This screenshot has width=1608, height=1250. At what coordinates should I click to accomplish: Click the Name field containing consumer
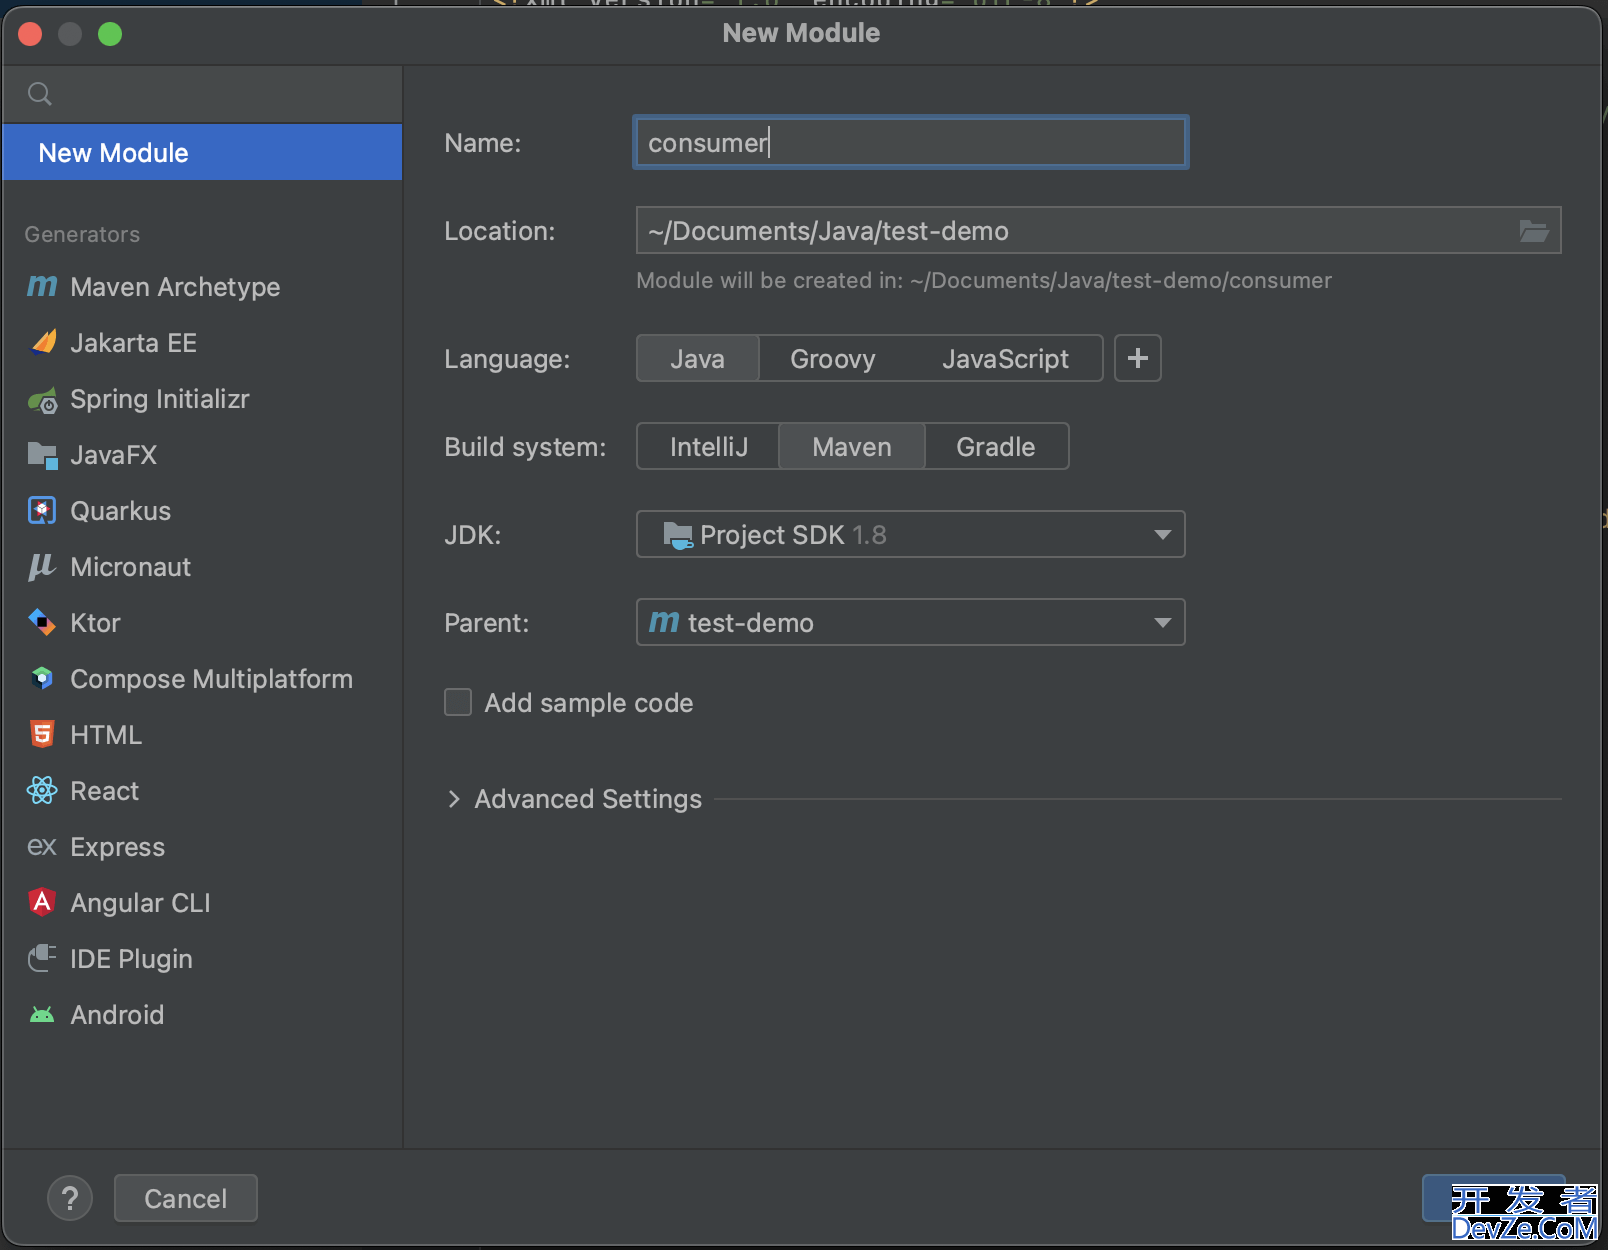pos(911,142)
